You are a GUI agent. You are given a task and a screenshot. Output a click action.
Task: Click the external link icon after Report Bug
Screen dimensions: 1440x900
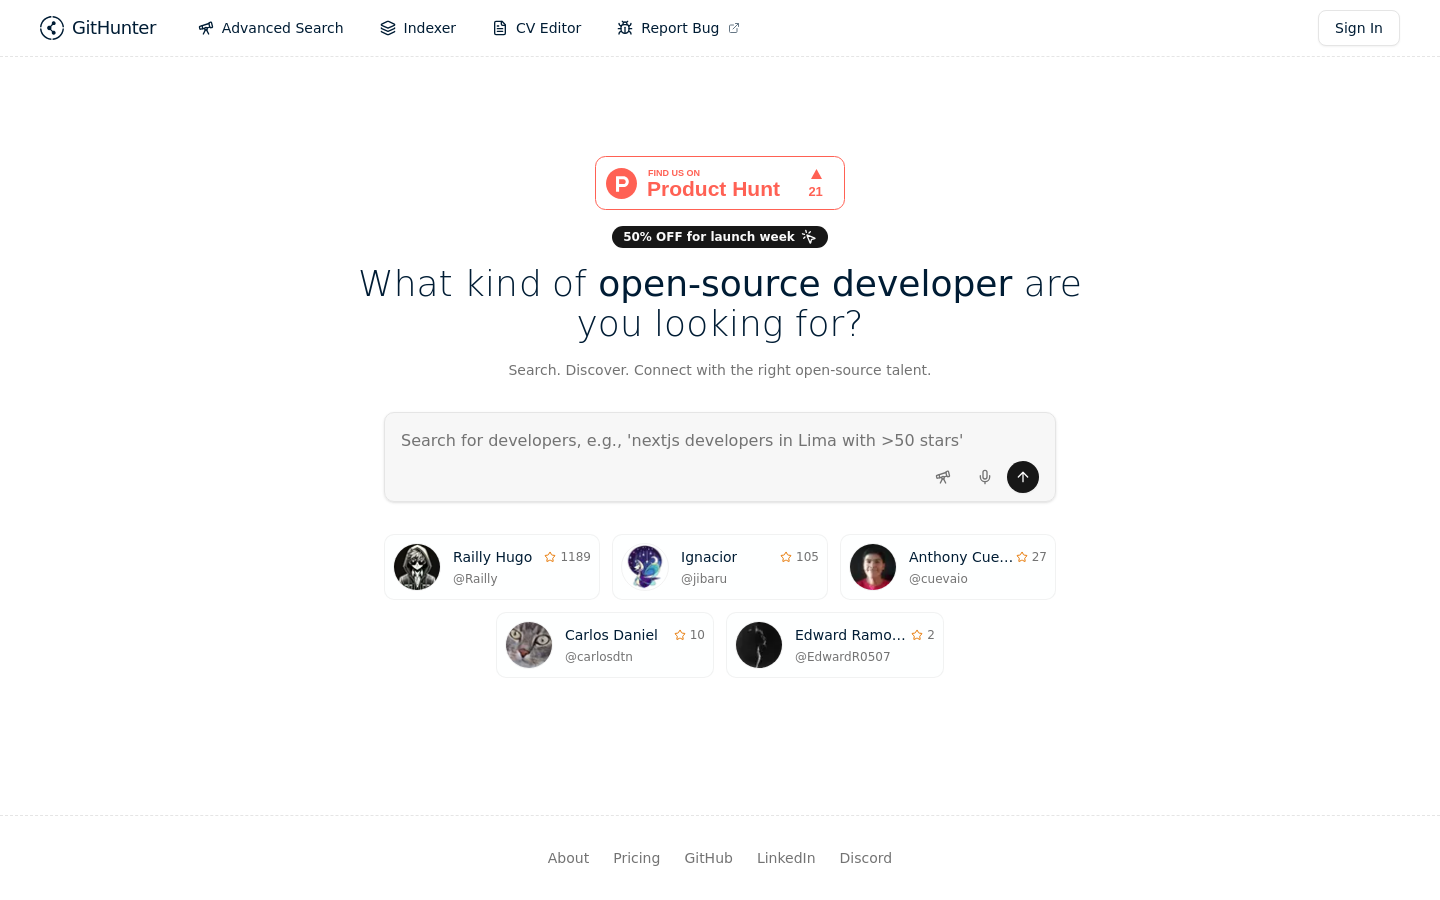point(734,28)
